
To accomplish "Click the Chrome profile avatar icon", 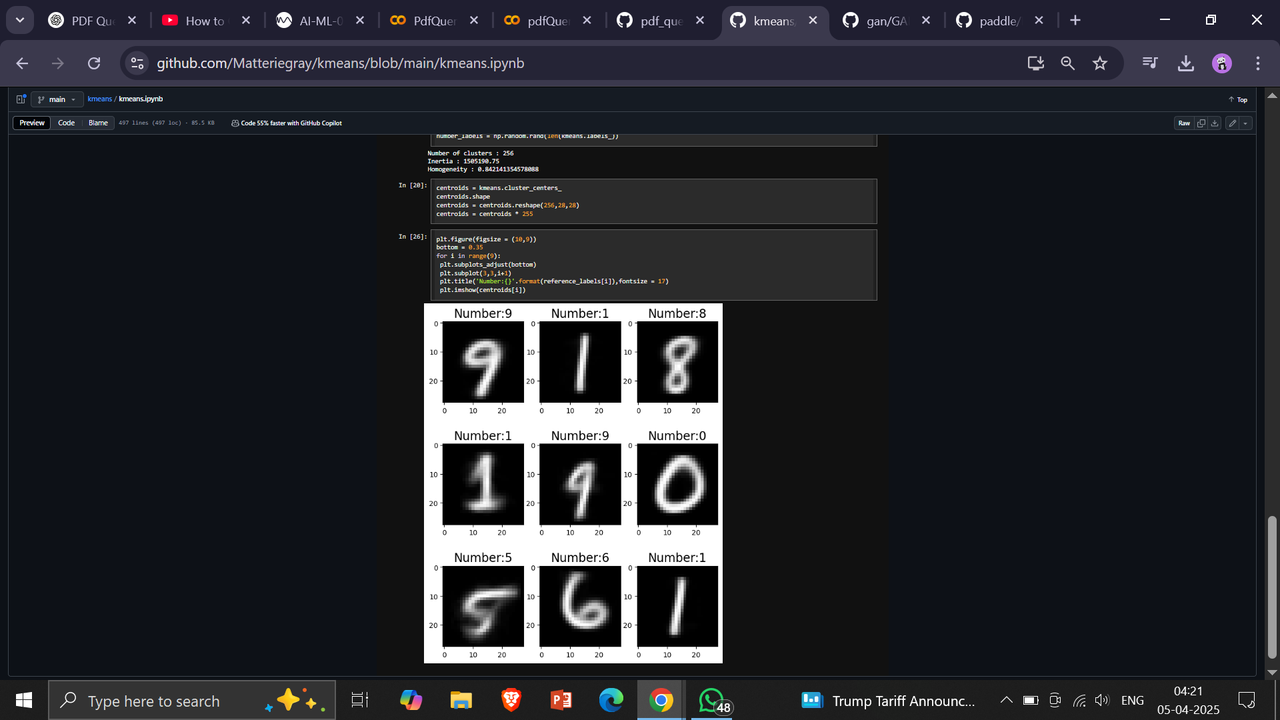I will click(x=1221, y=62).
